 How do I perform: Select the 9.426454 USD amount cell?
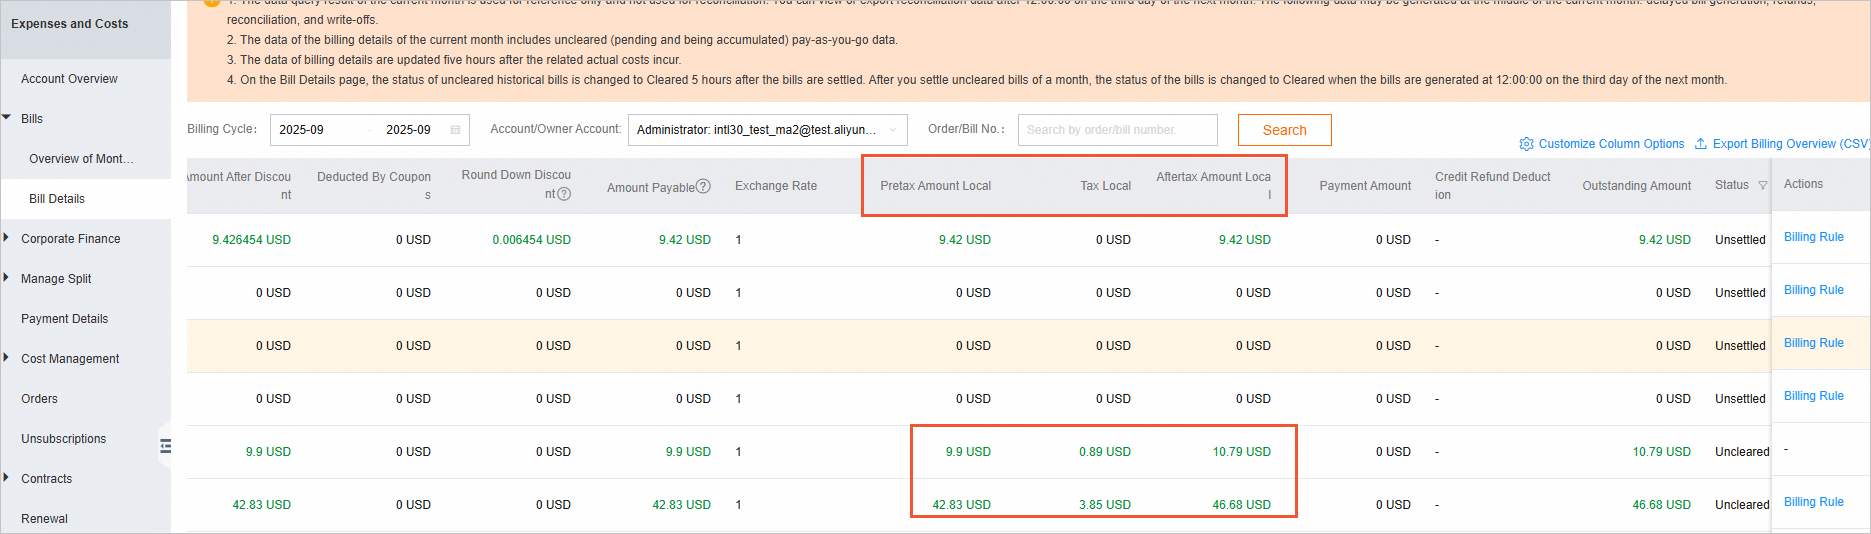pyautogui.click(x=251, y=240)
